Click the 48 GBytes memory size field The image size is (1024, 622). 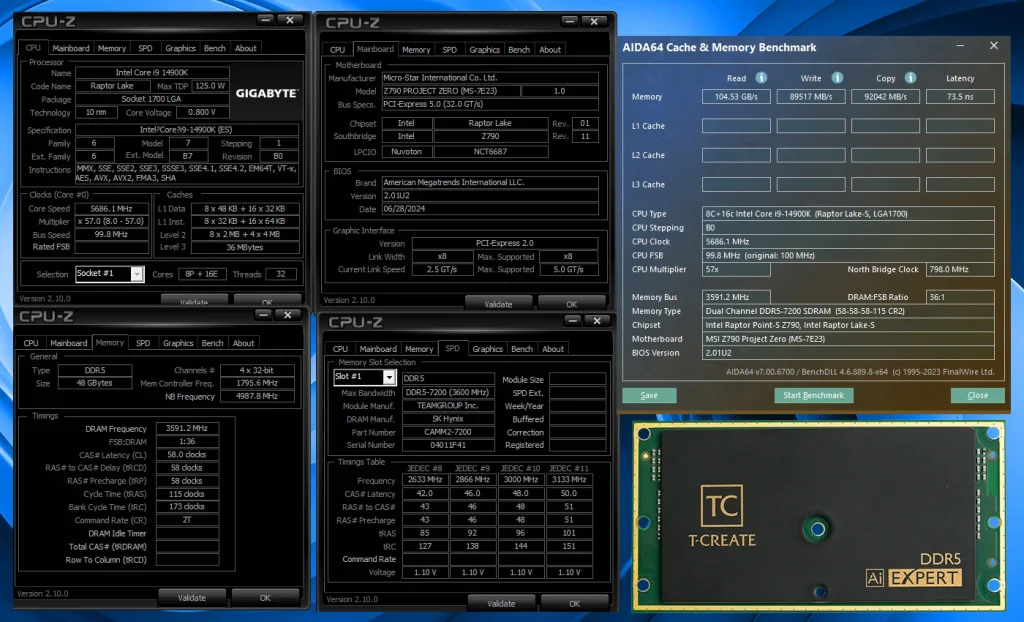point(95,383)
